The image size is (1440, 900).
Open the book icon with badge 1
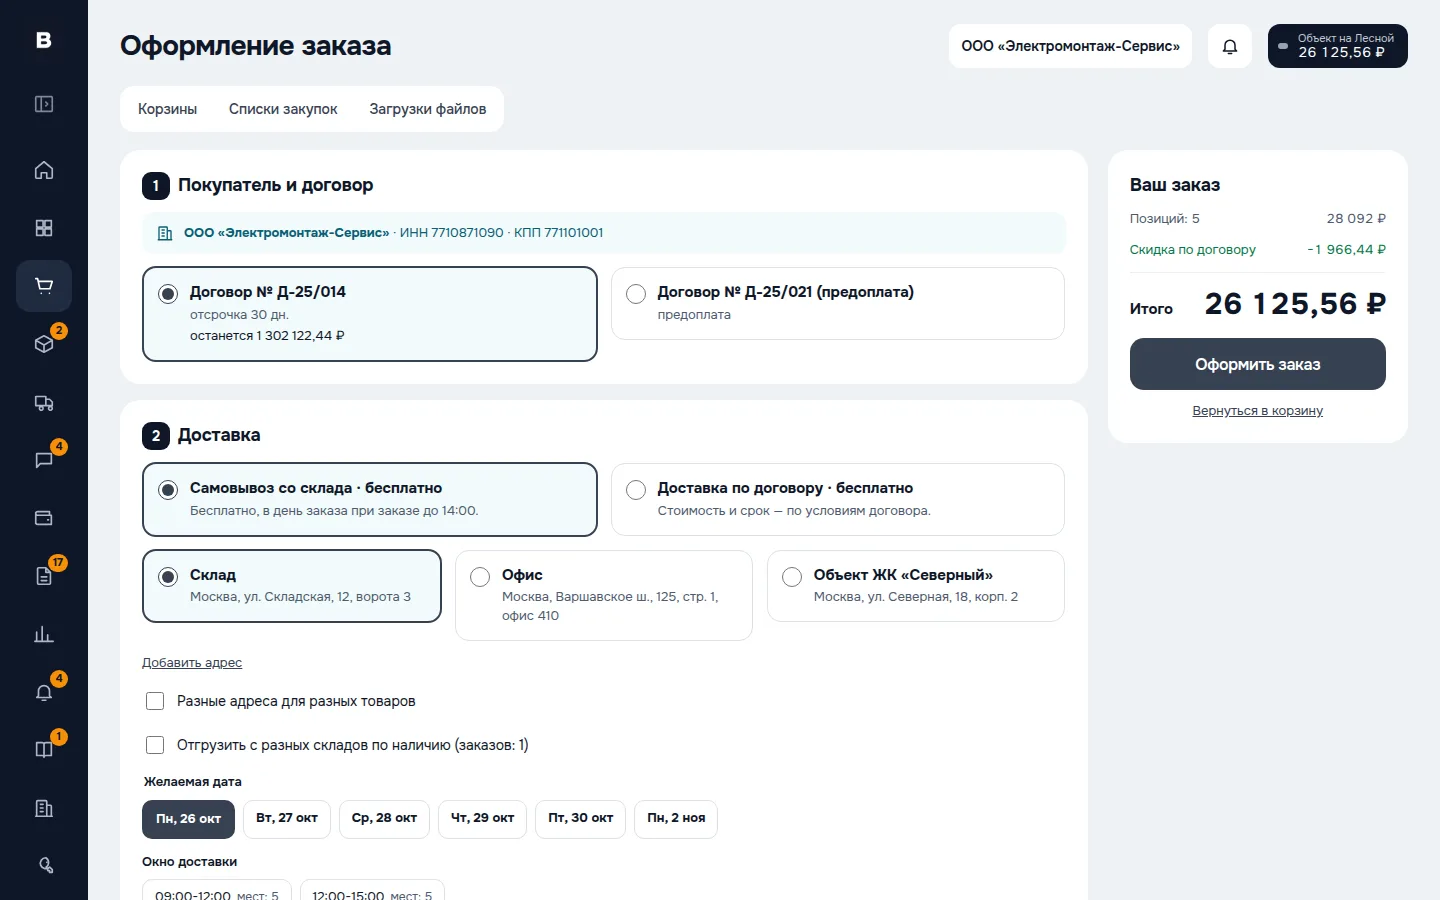coord(44,750)
